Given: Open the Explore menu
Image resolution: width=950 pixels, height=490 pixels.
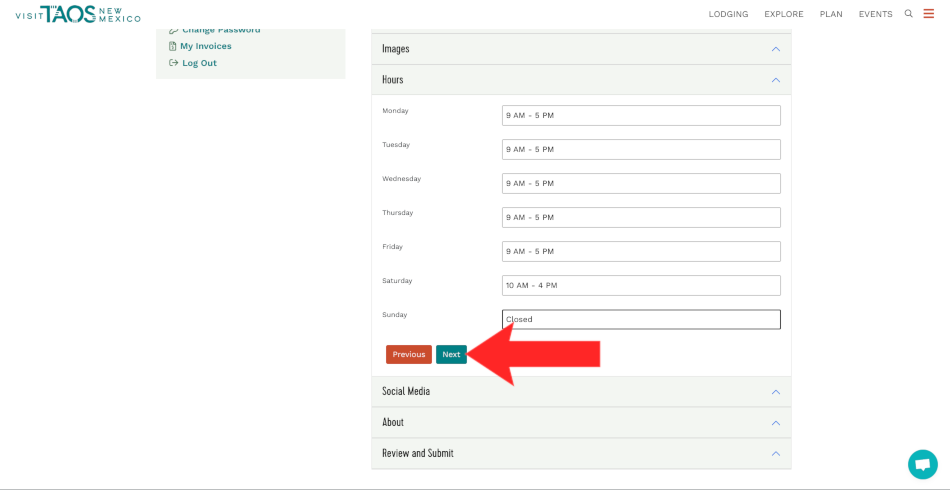Looking at the screenshot, I should pyautogui.click(x=783, y=14).
